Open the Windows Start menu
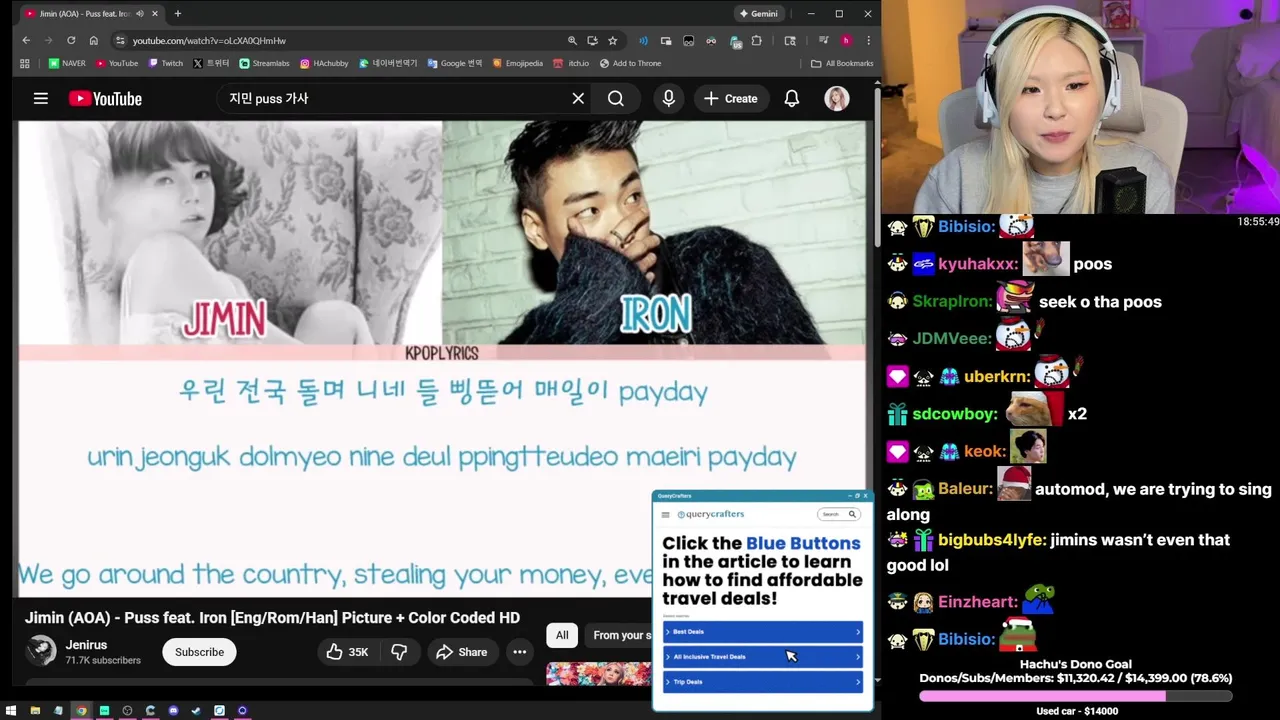 point(12,711)
